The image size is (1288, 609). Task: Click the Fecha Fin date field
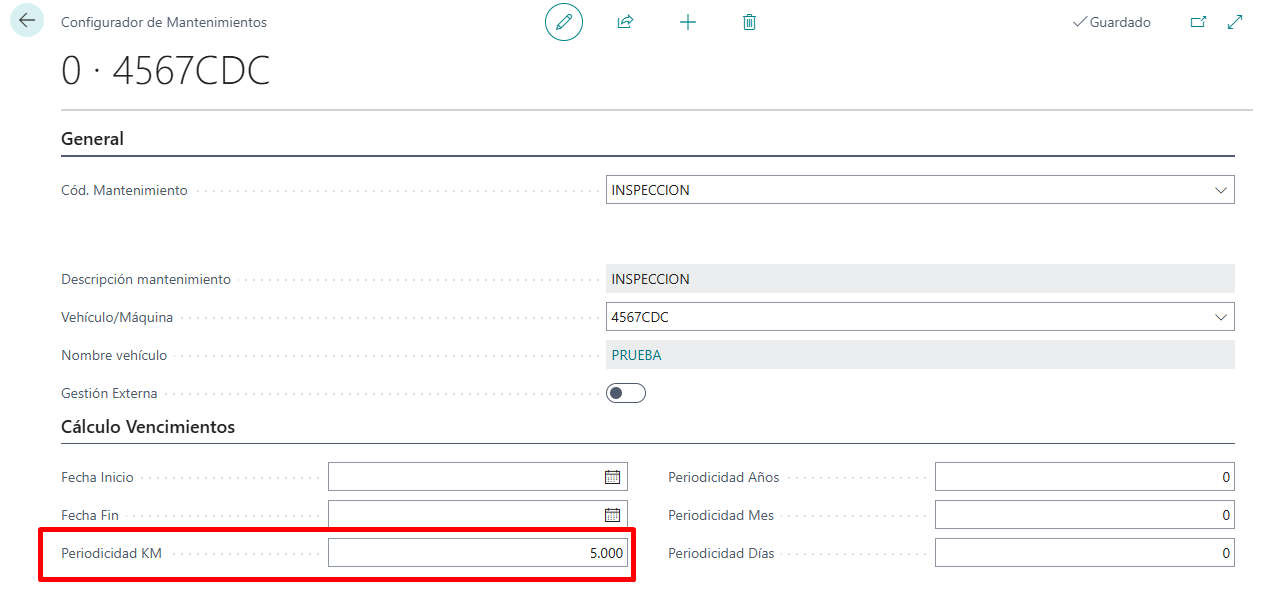[x=478, y=515]
